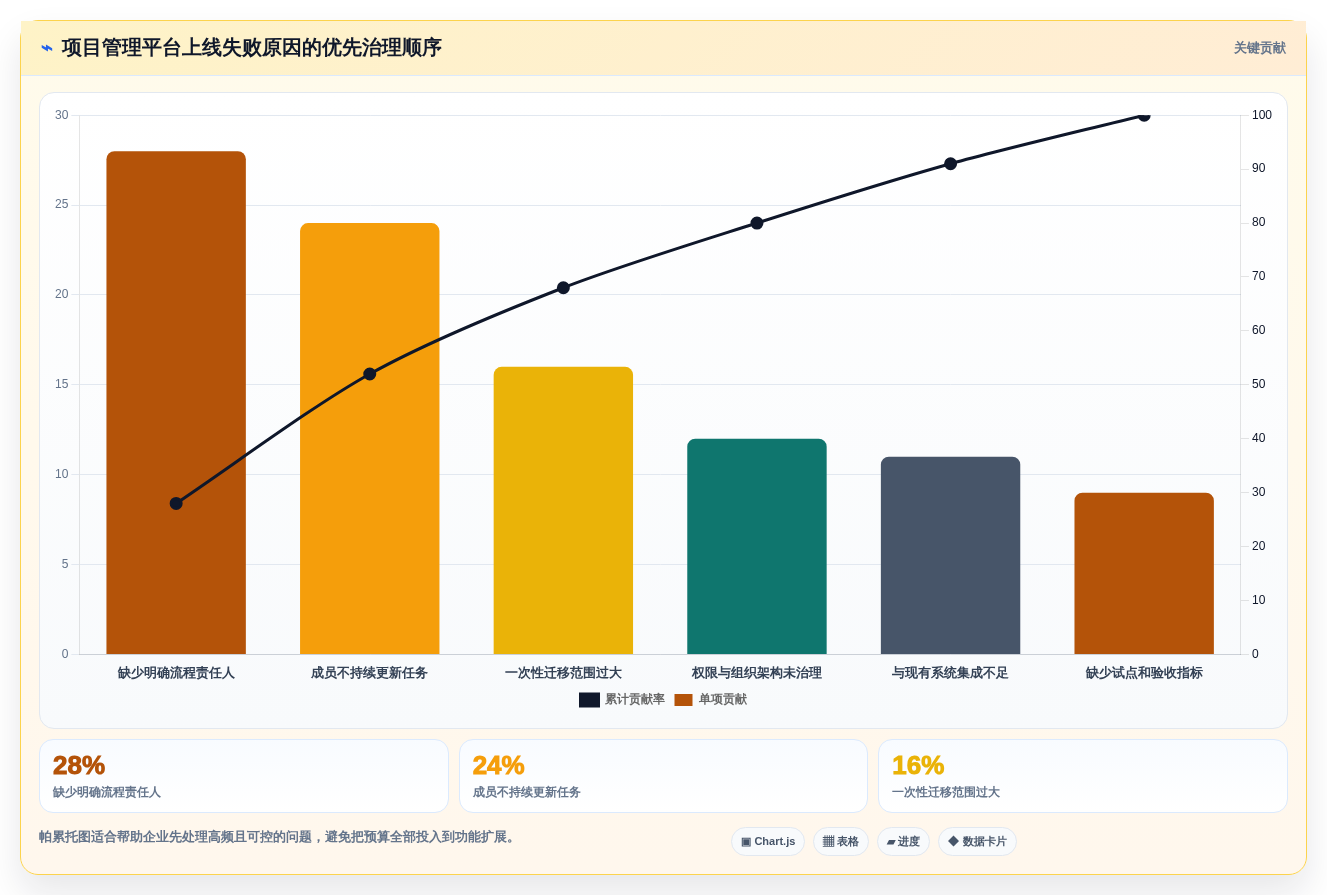Click the 24% value text
Image resolution: width=1327 pixels, height=895 pixels.
pos(498,765)
